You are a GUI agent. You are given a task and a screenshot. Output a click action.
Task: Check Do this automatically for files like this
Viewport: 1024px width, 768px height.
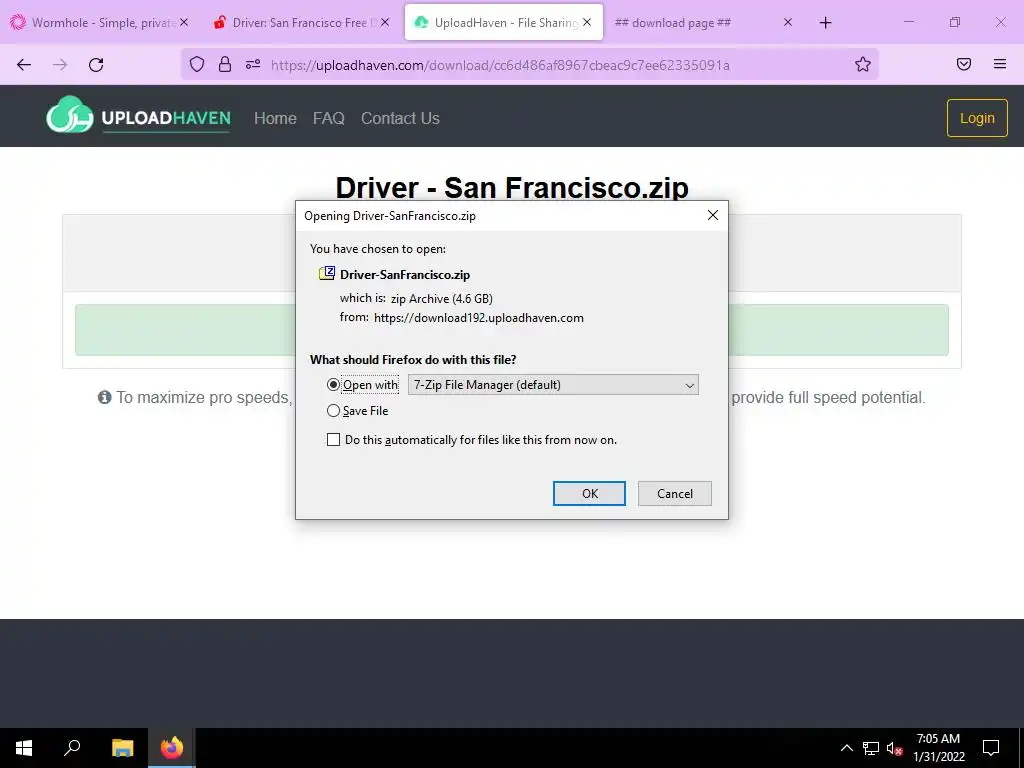pyautogui.click(x=333, y=440)
